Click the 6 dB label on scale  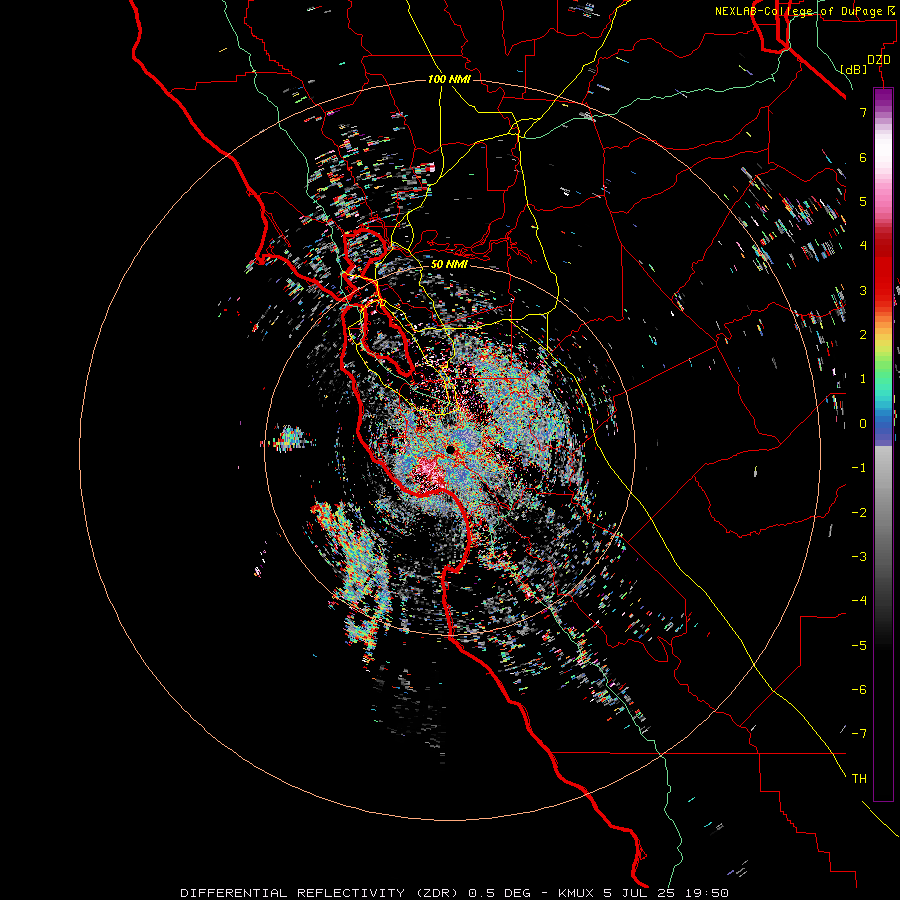click(x=863, y=157)
